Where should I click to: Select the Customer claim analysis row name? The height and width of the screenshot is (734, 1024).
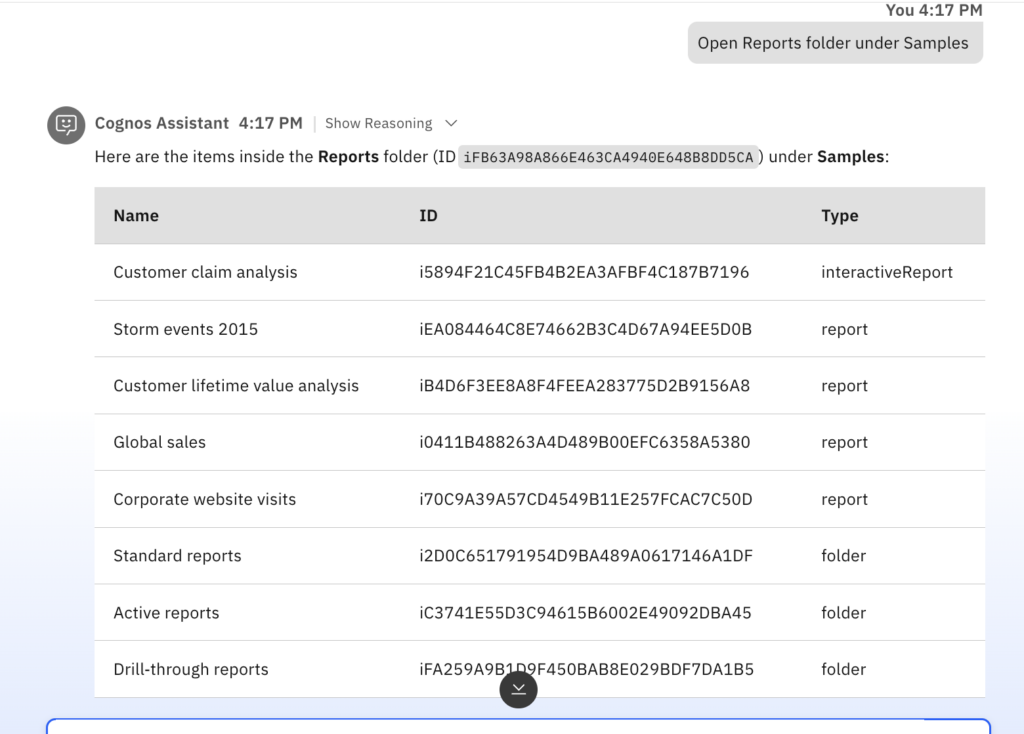[205, 272]
